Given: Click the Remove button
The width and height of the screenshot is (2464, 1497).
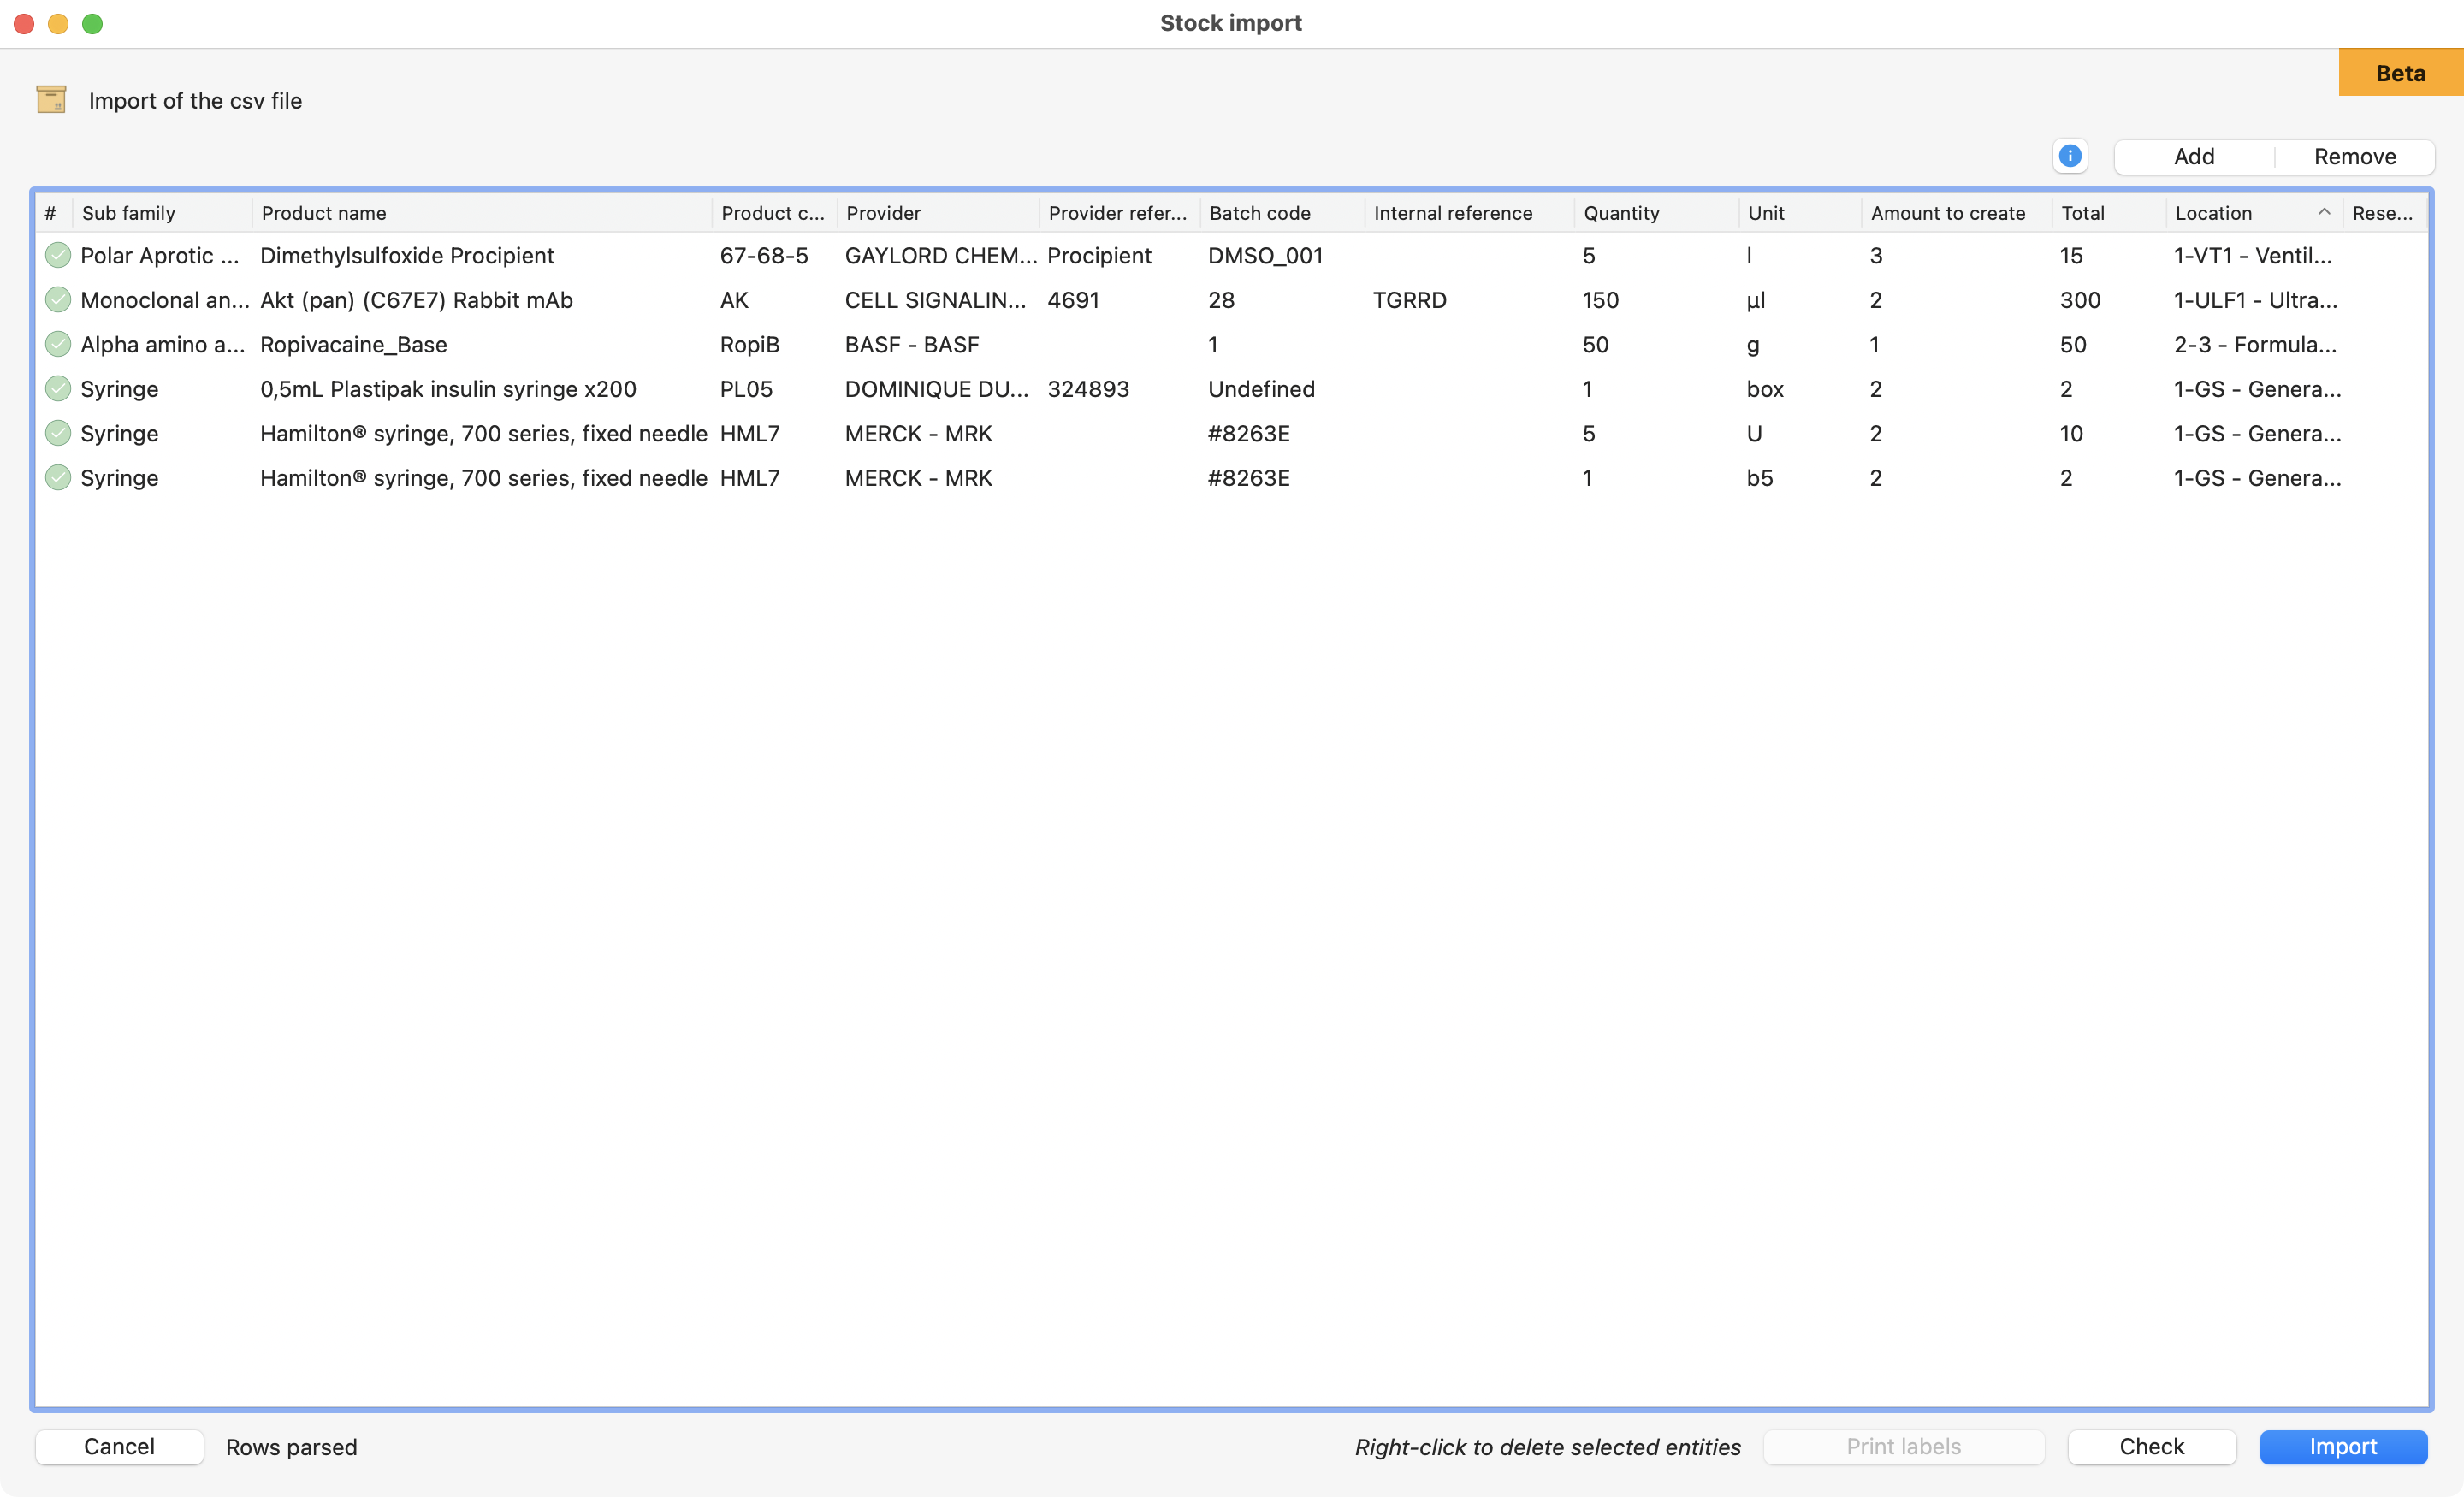Looking at the screenshot, I should pos(2355,157).
